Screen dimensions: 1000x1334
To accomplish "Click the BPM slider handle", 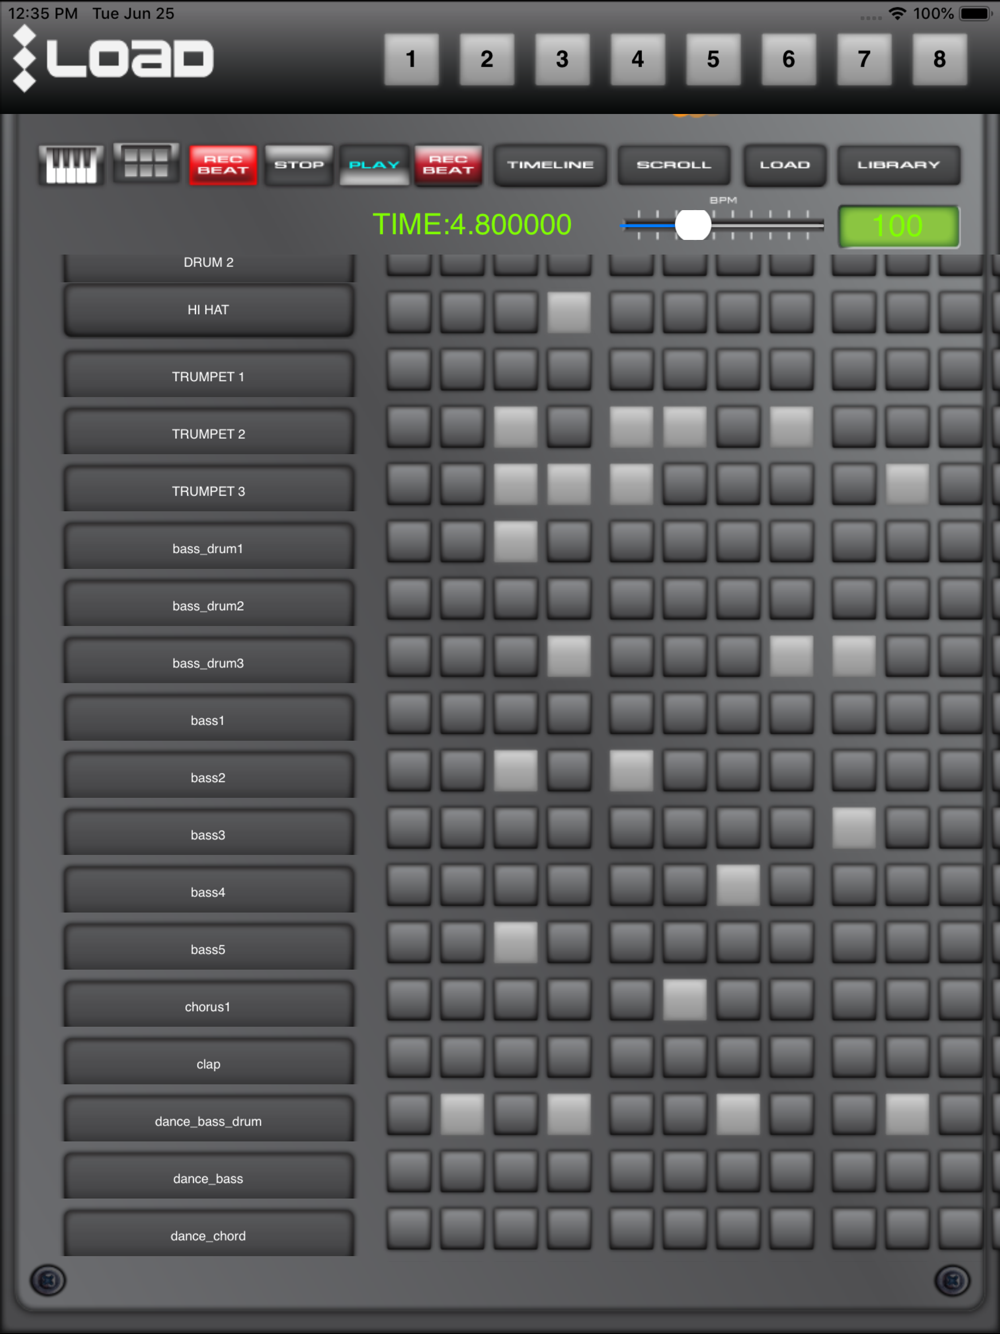I will [693, 225].
